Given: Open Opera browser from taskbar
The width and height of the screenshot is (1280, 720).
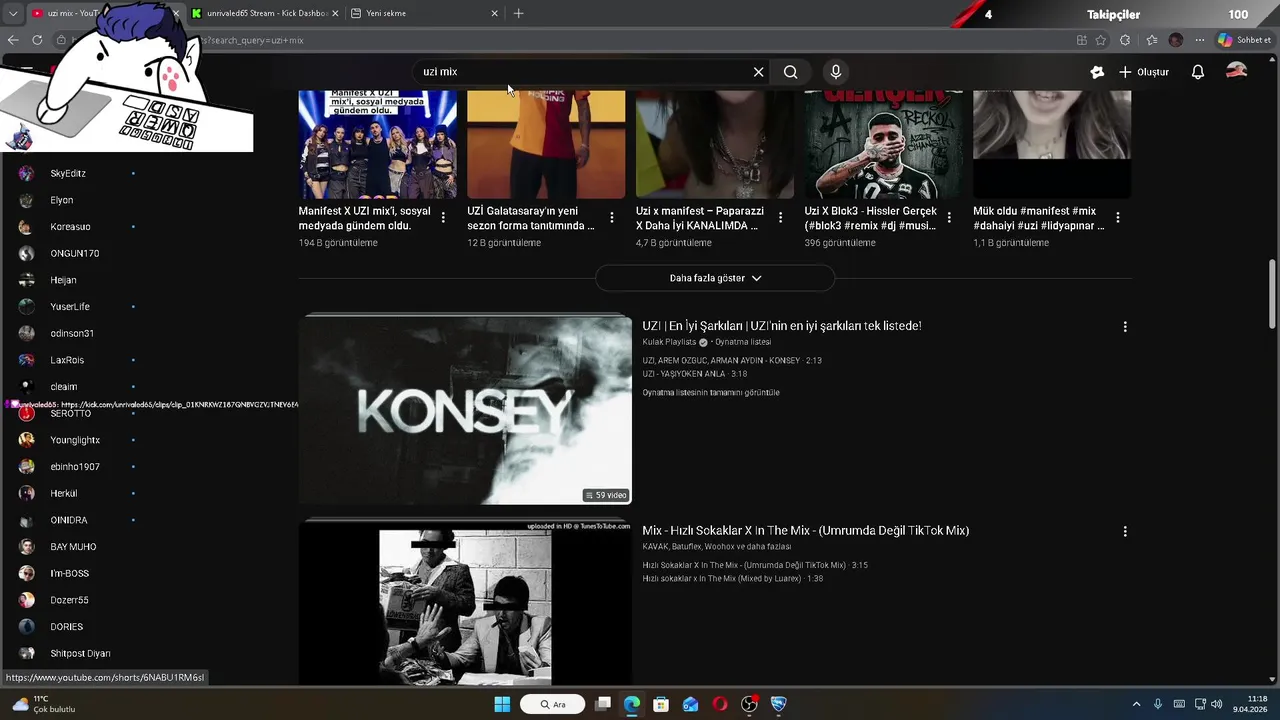Looking at the screenshot, I should point(720,704).
